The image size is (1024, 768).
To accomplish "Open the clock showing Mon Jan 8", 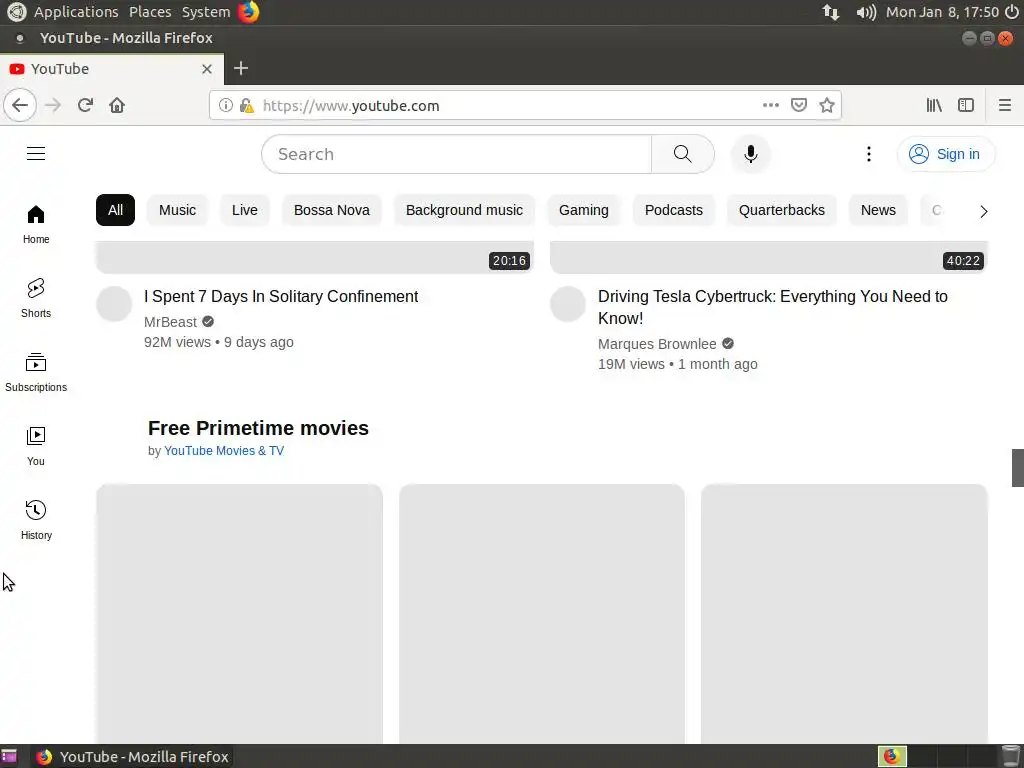I will coord(942,12).
